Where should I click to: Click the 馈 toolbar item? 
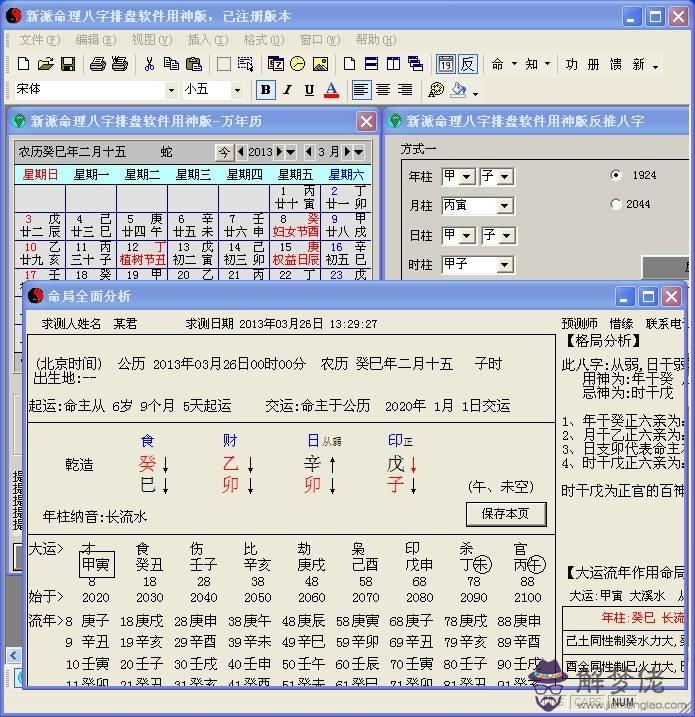(615, 64)
